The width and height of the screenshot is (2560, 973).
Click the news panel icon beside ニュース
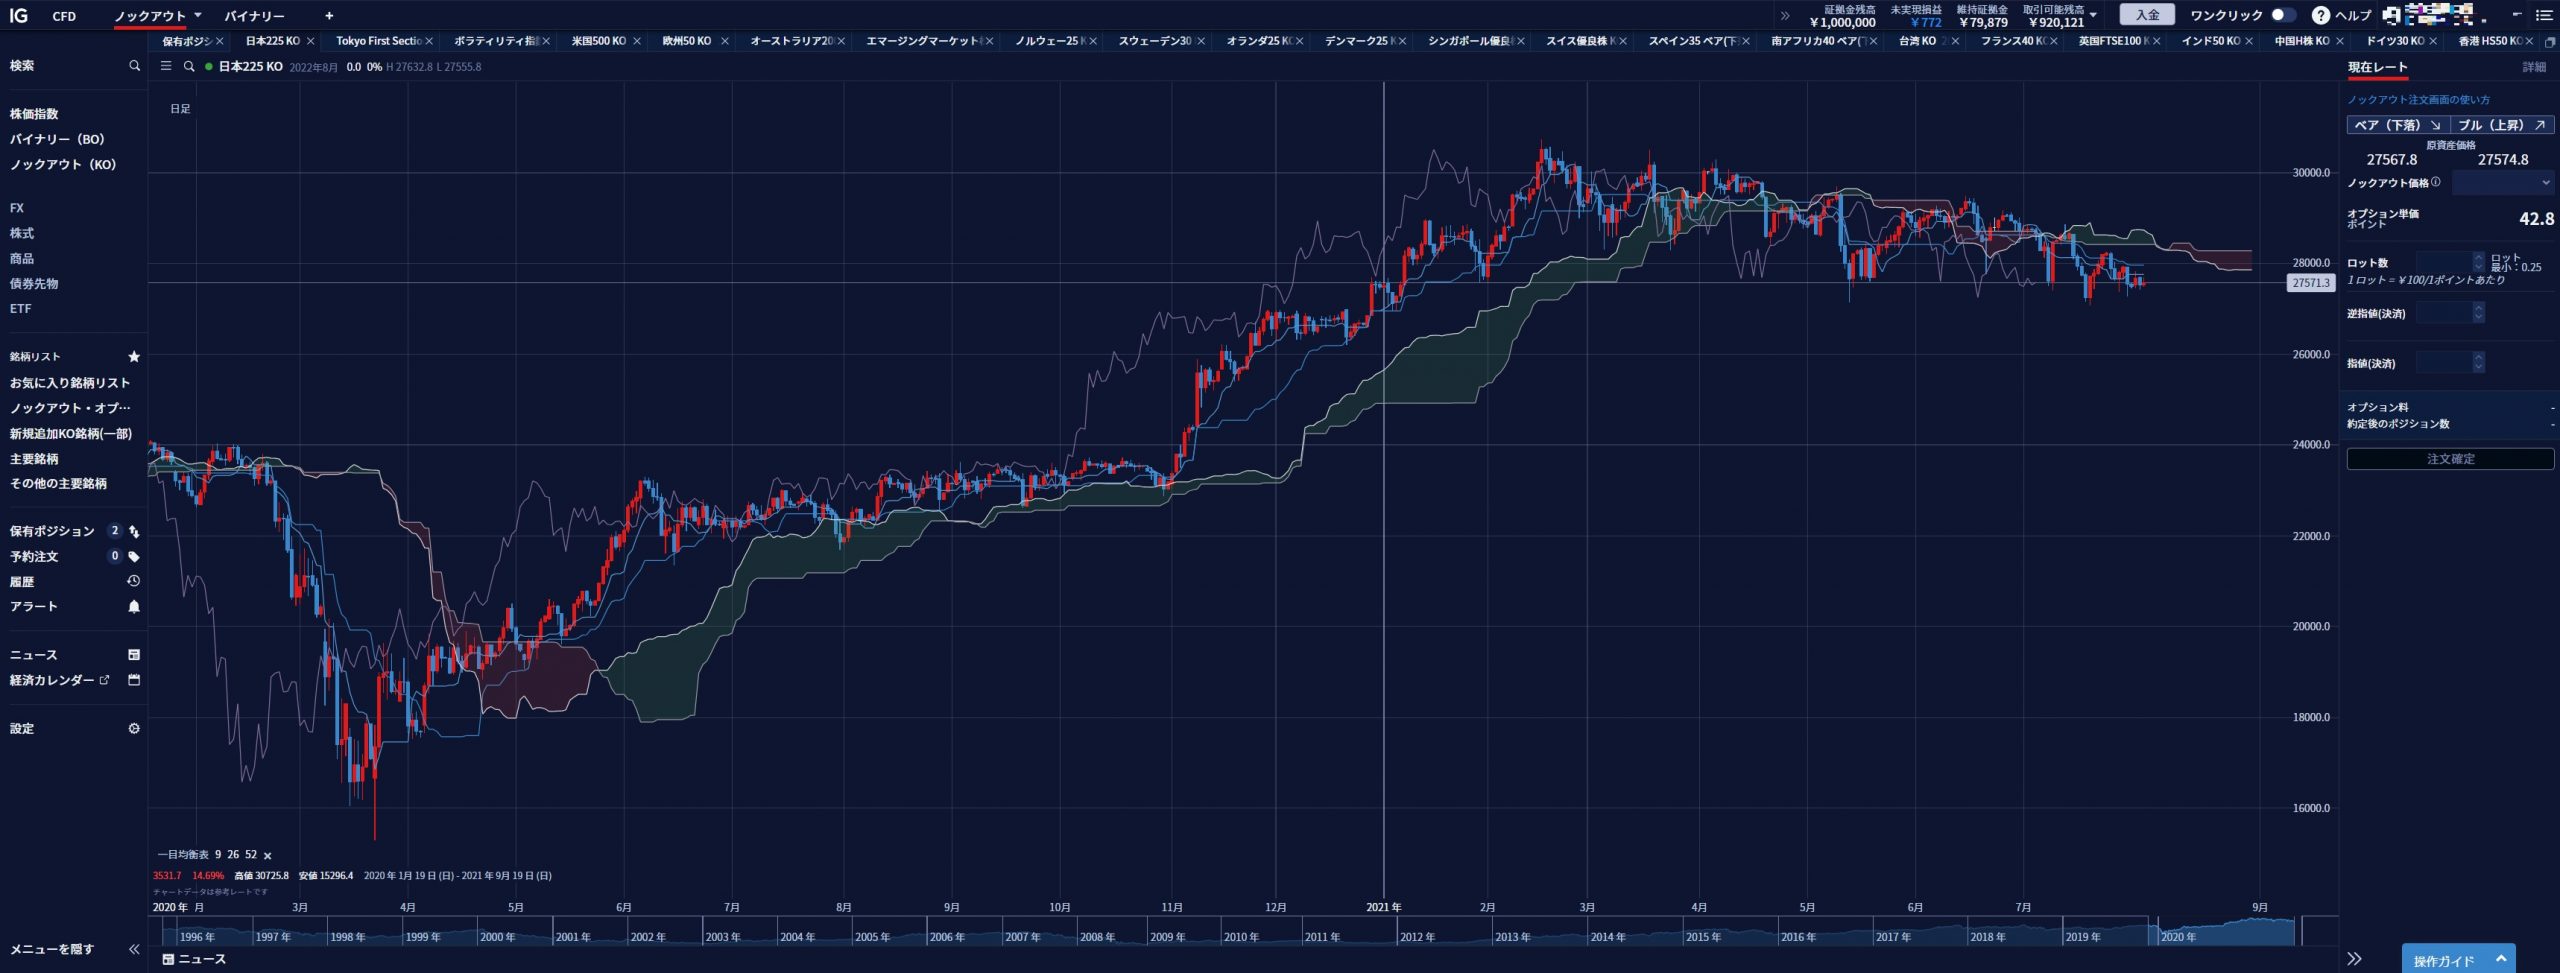click(134, 655)
